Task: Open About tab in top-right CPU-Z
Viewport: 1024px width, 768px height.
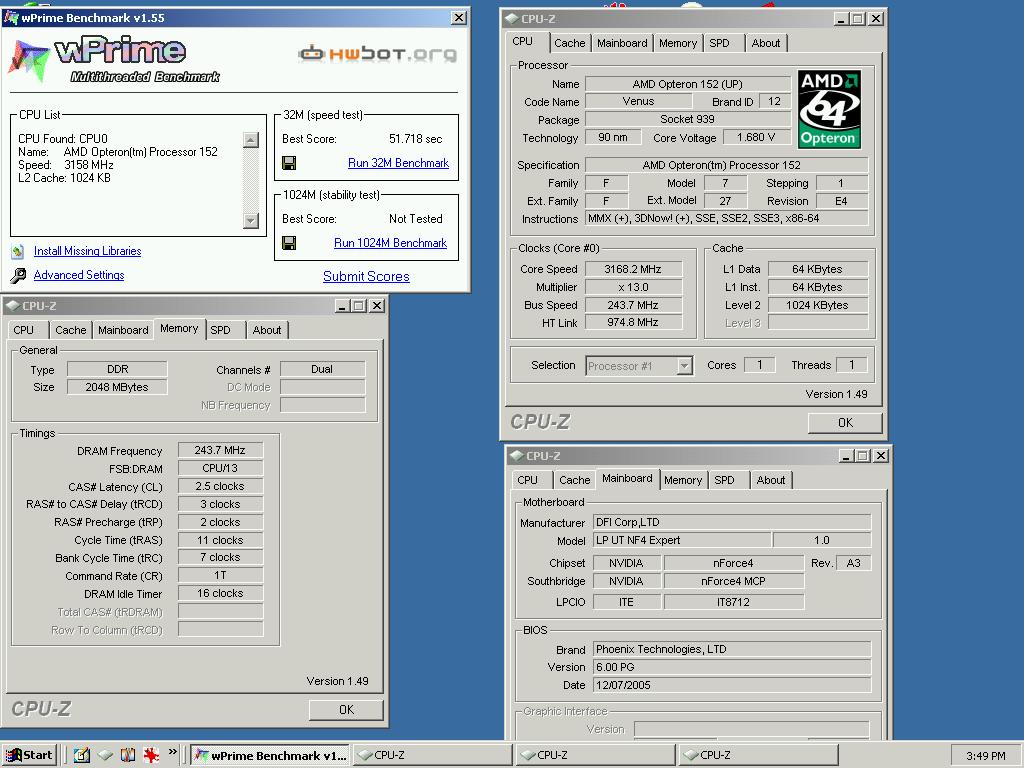Action: tap(766, 43)
